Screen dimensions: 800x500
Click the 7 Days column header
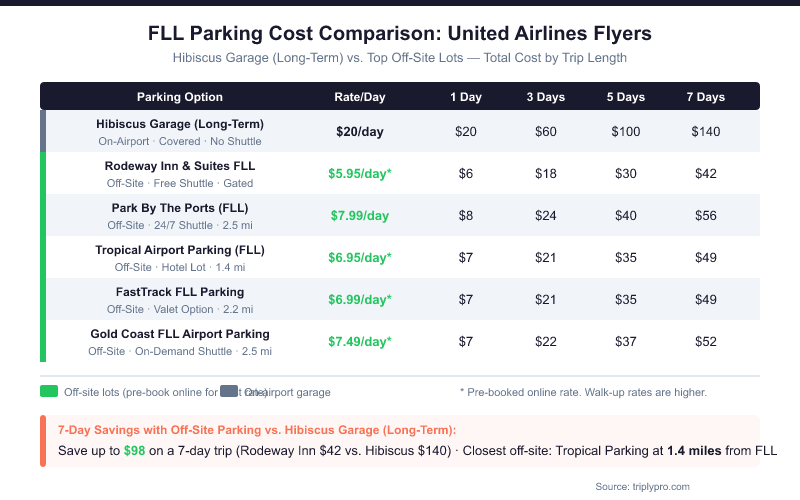(x=706, y=97)
